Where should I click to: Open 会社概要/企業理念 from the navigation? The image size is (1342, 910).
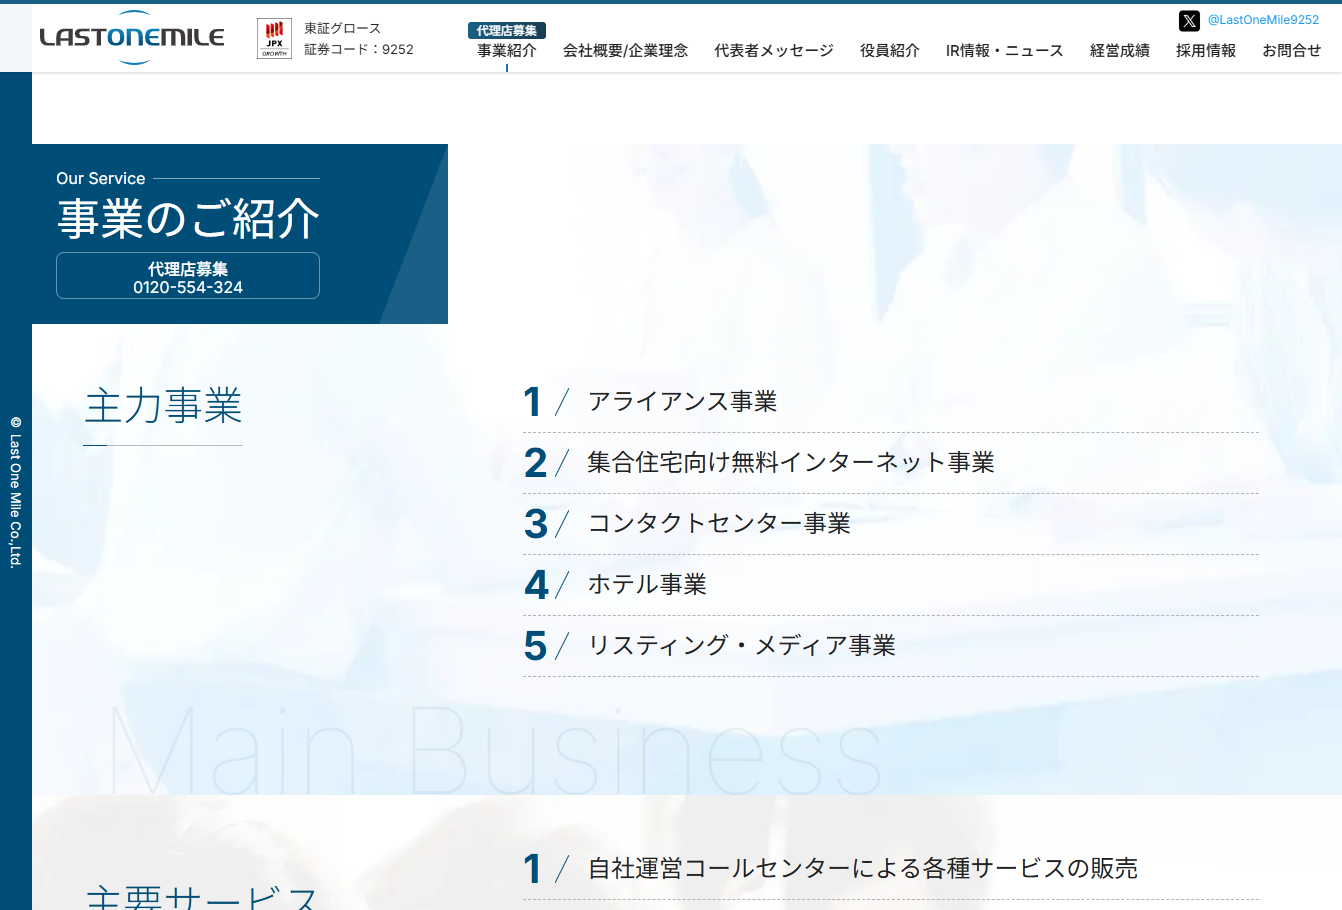pos(626,50)
